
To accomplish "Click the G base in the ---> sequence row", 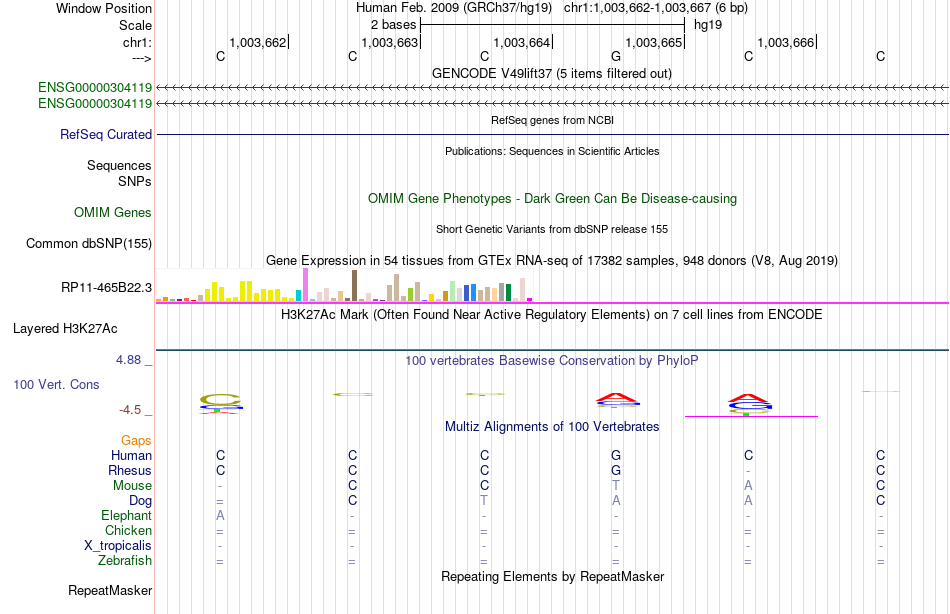I will coord(616,56).
